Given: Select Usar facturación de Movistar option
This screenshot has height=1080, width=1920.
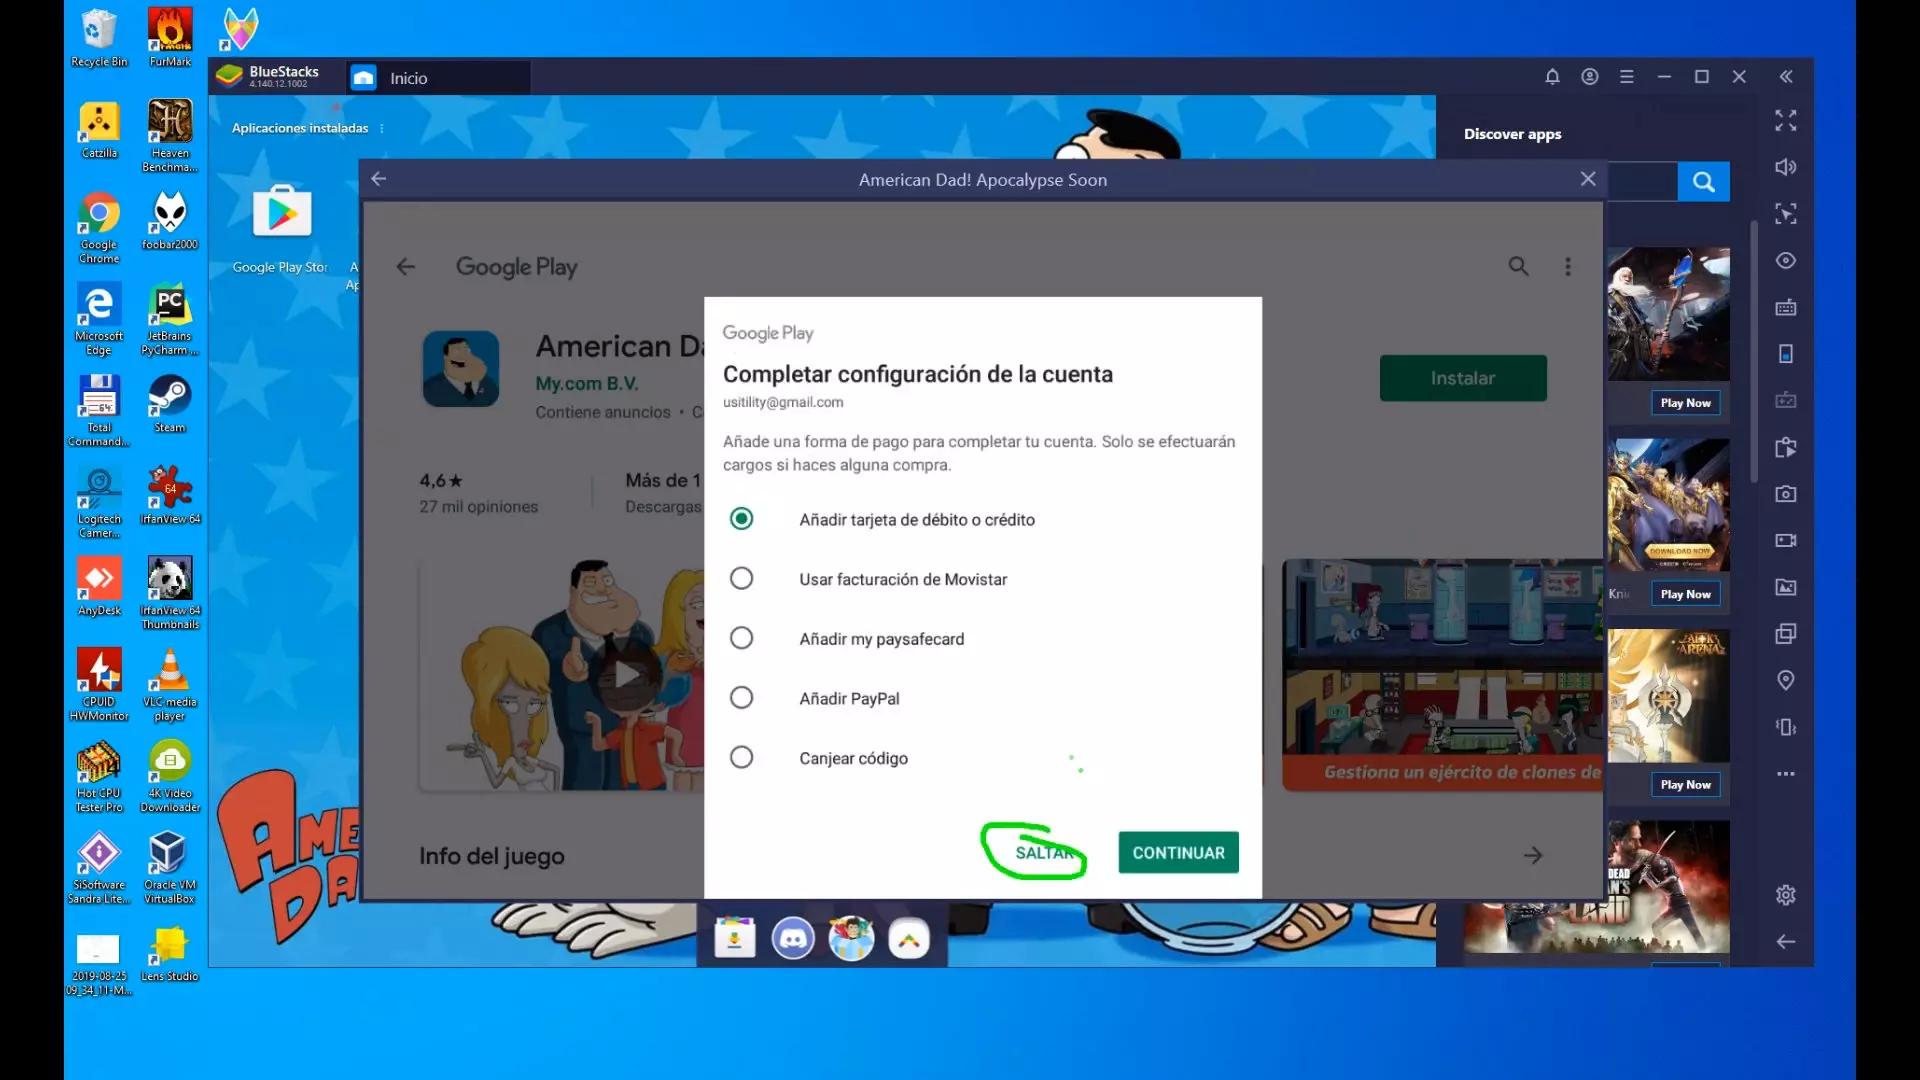Looking at the screenshot, I should coord(741,579).
